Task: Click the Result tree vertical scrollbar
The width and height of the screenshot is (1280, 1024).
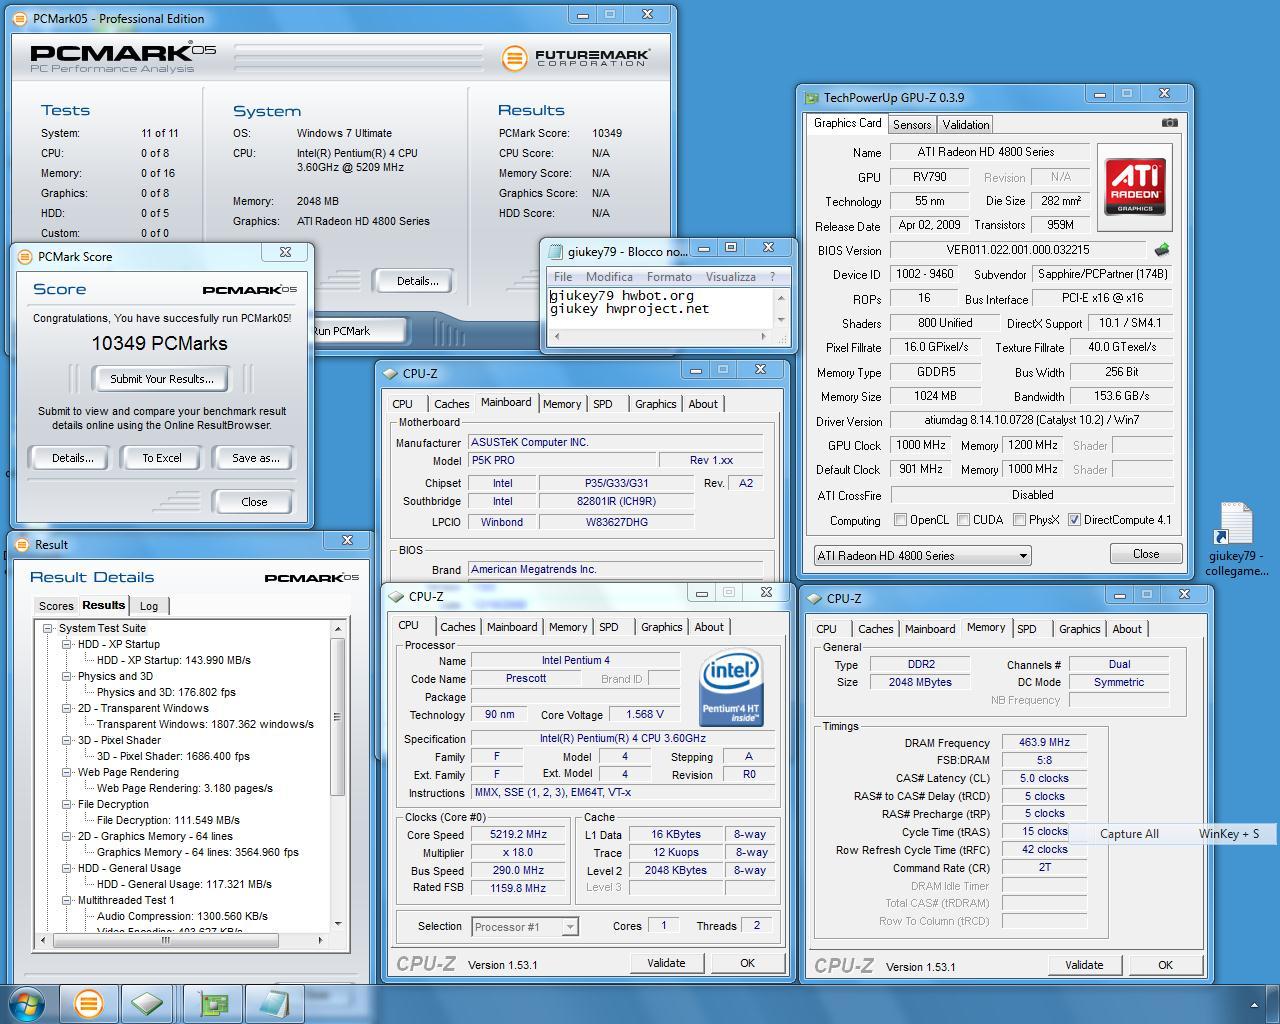Action: coord(338,776)
